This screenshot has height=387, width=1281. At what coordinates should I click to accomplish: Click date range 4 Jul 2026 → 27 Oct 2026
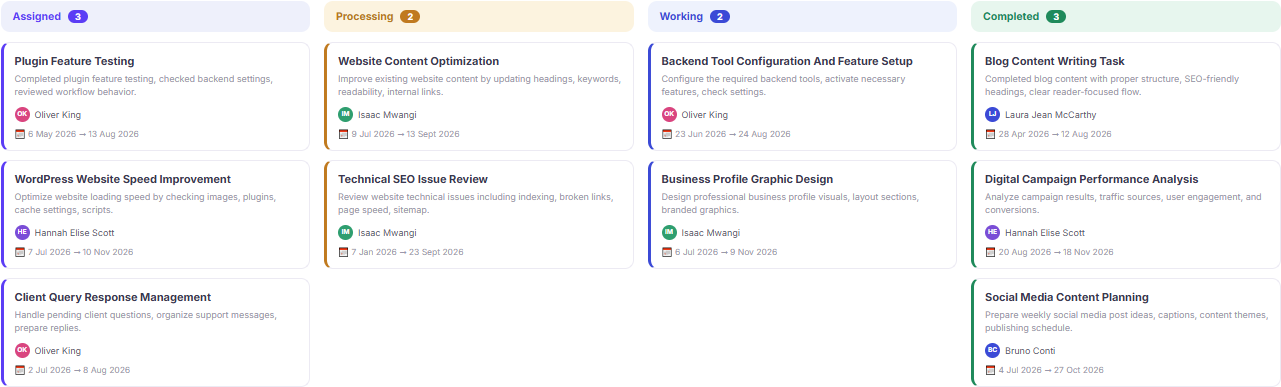pos(1051,370)
